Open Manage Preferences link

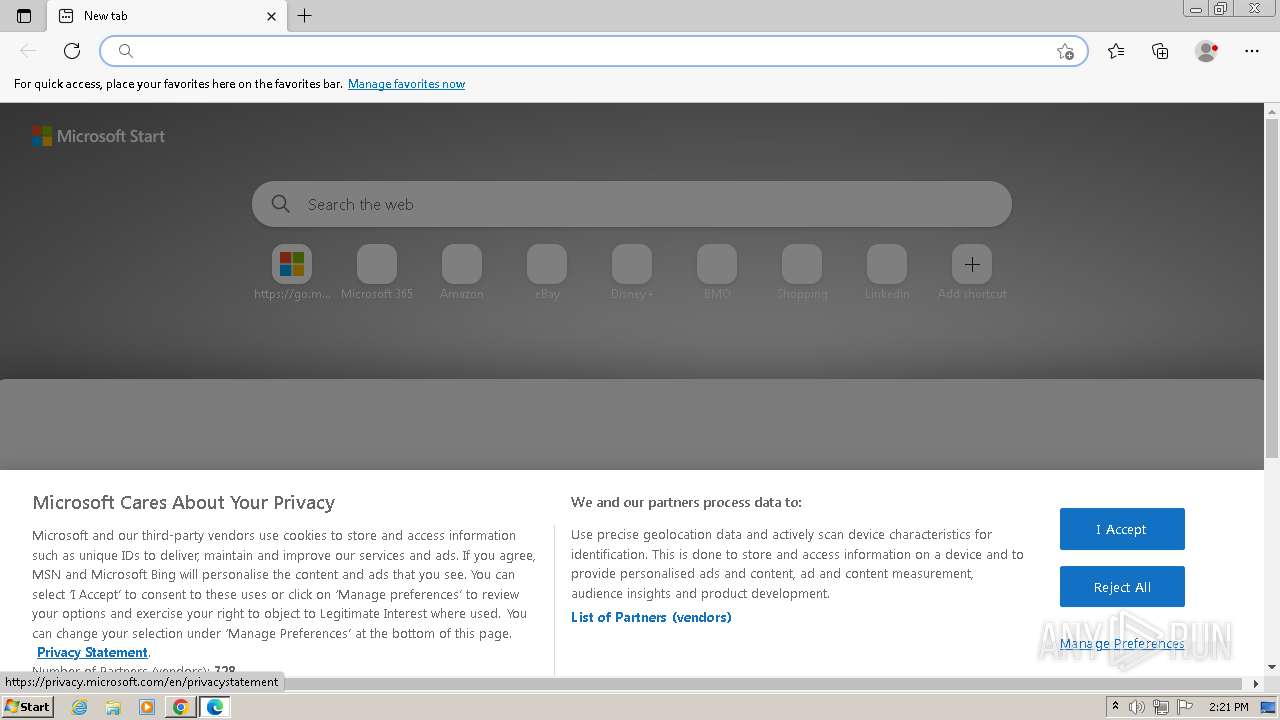[1122, 643]
